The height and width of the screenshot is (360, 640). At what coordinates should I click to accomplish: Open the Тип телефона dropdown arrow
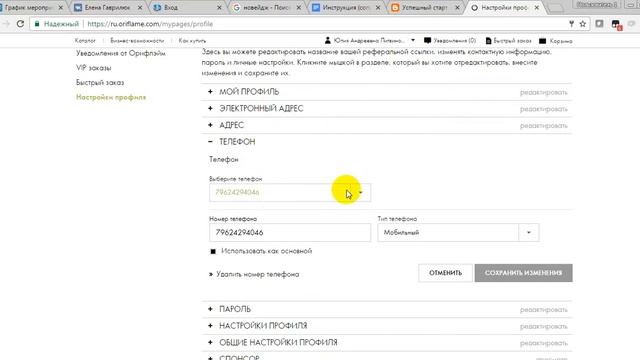click(529, 233)
